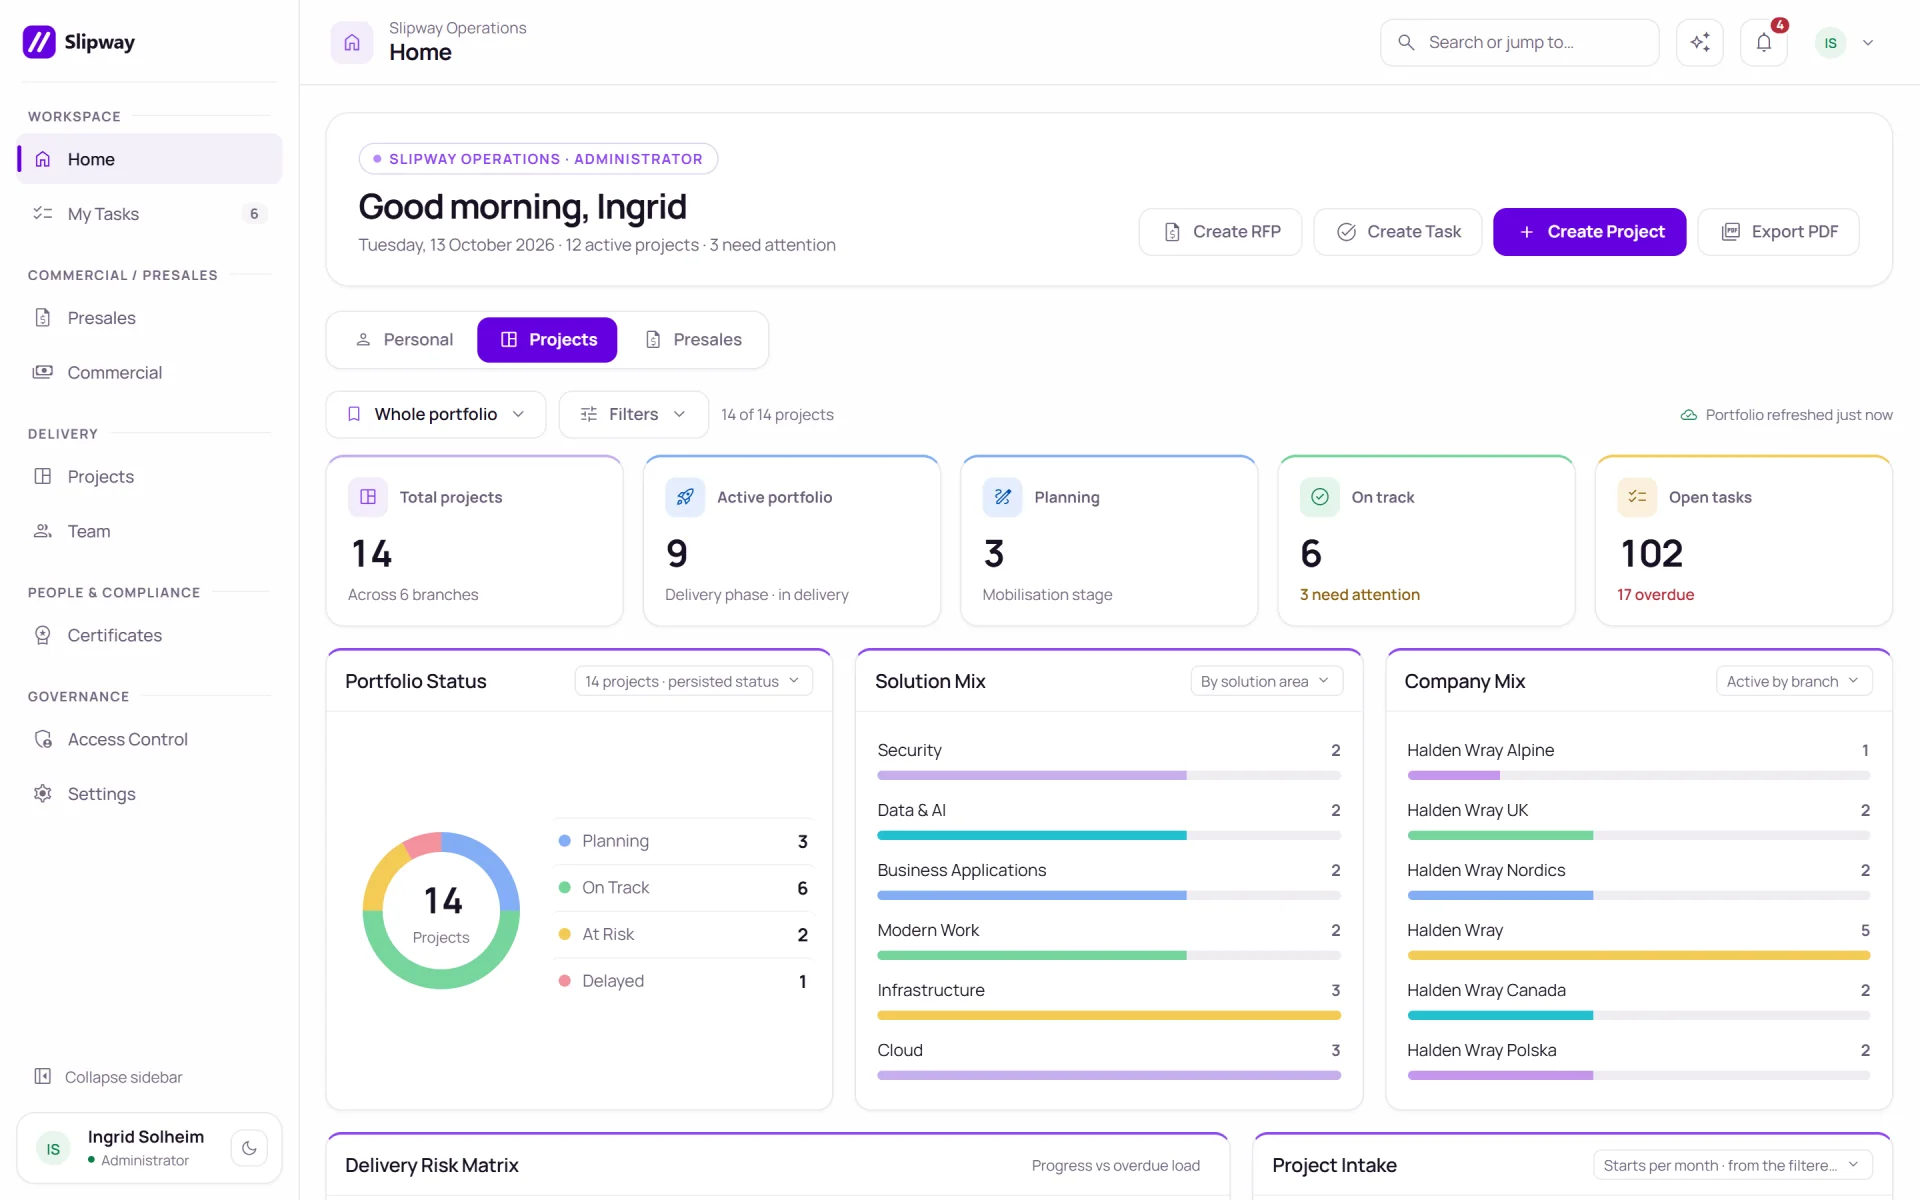Click the Access Control shield icon
Viewport: 1920px width, 1200px height.
coord(43,739)
